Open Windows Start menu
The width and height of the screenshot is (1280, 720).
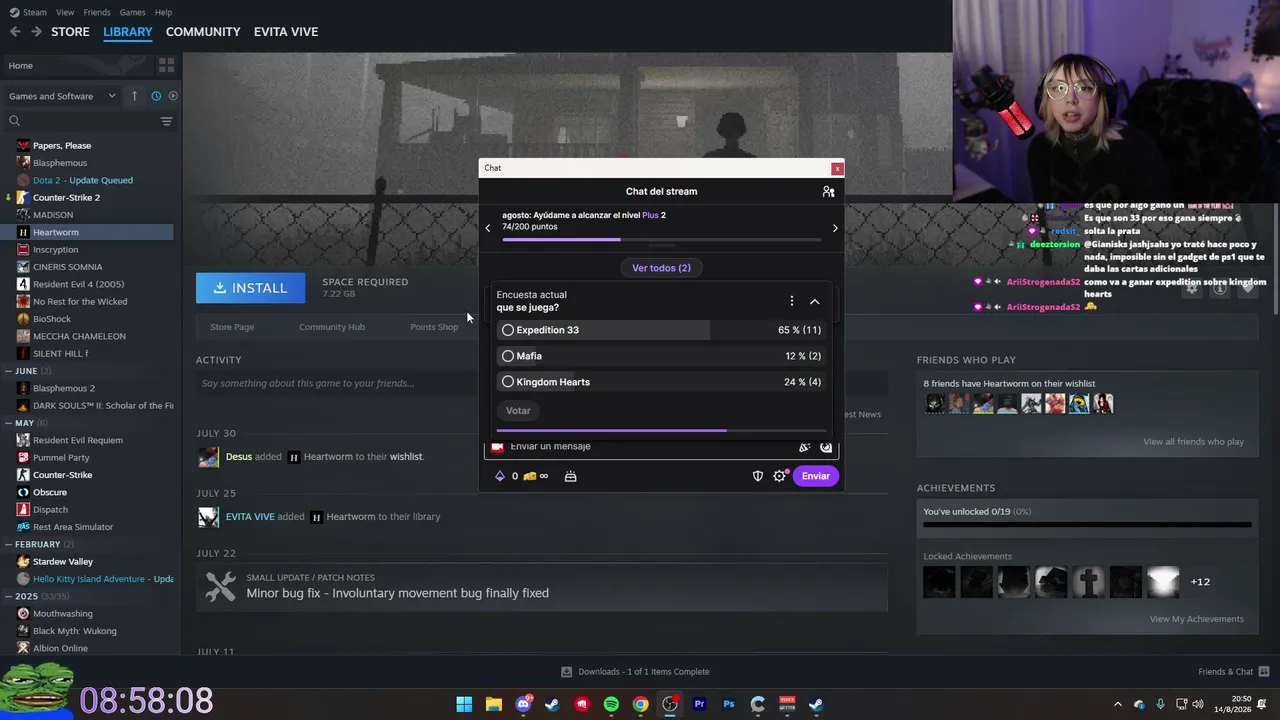pos(464,704)
